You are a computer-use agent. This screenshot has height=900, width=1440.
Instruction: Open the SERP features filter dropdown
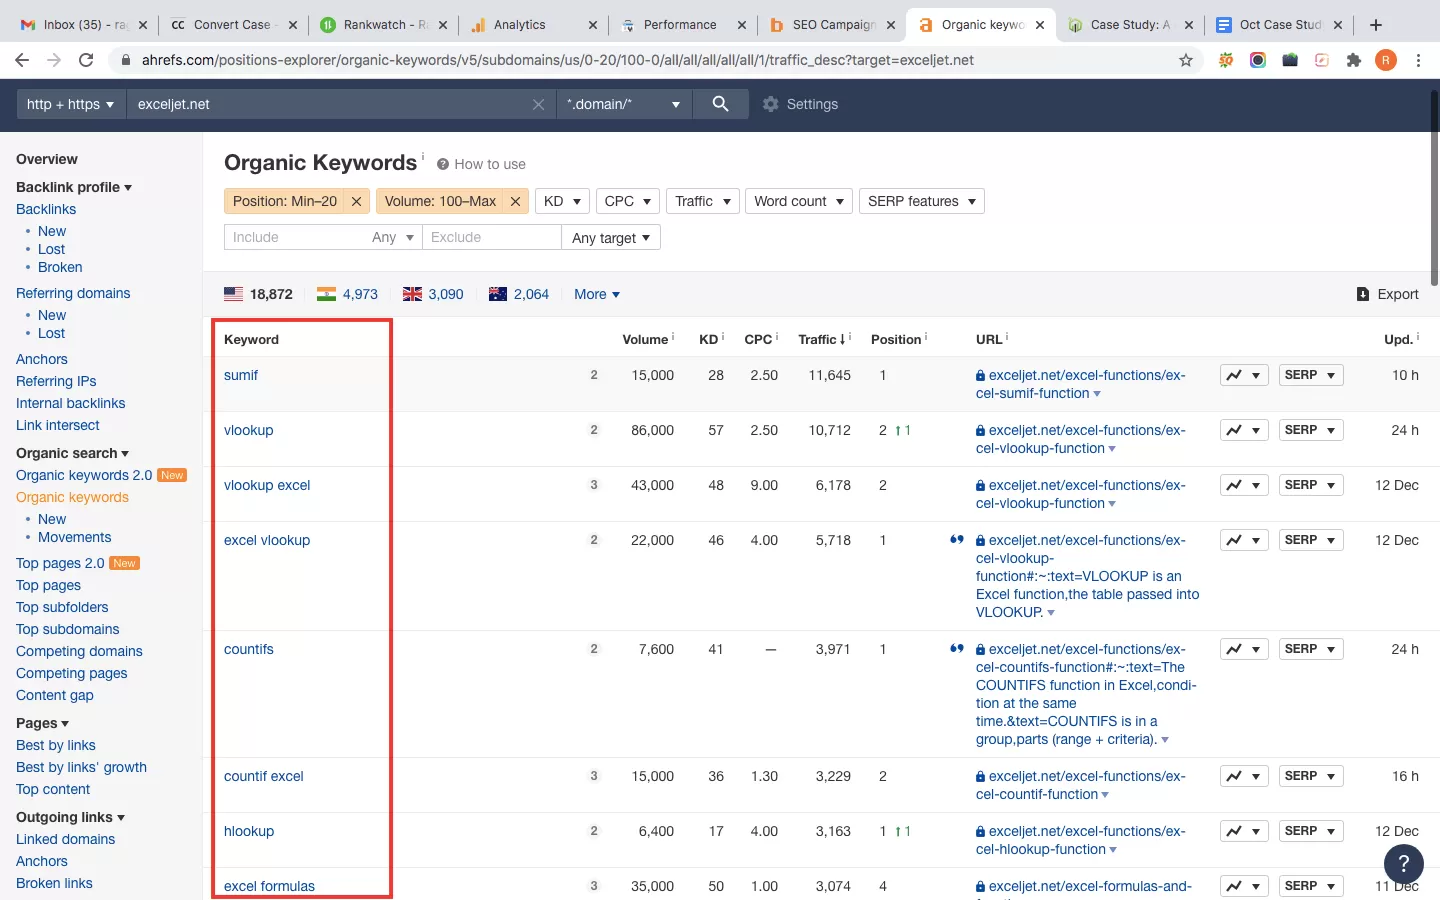click(921, 201)
